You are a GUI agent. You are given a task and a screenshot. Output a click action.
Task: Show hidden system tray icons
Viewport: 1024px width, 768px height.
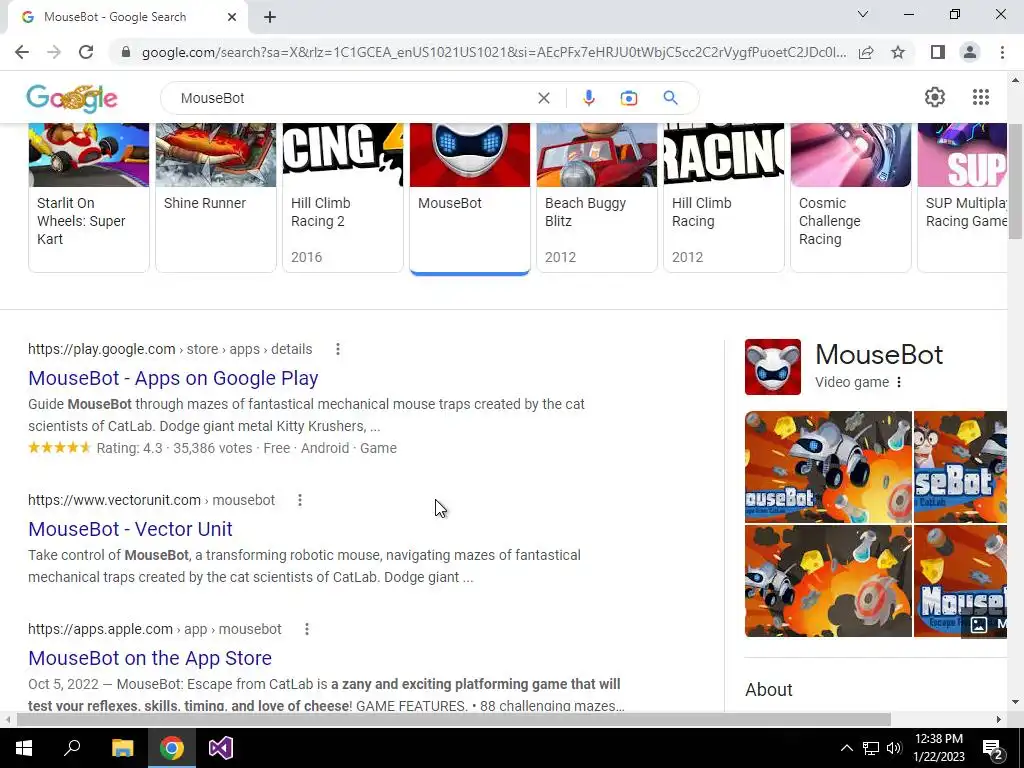coord(846,748)
